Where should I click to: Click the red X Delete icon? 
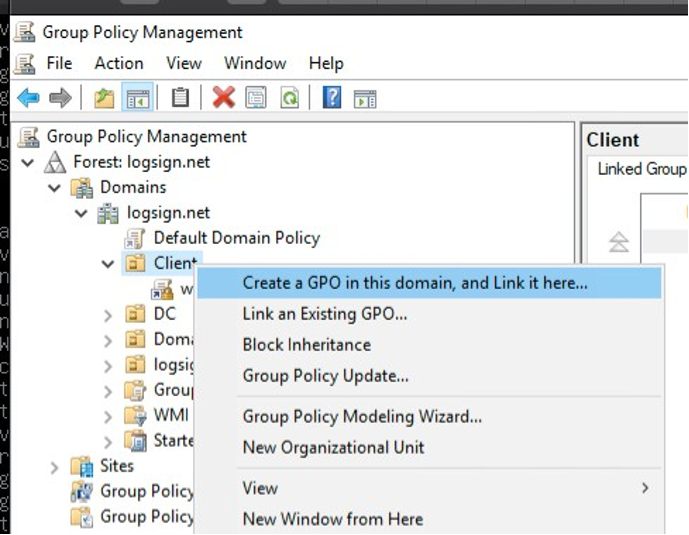click(224, 97)
